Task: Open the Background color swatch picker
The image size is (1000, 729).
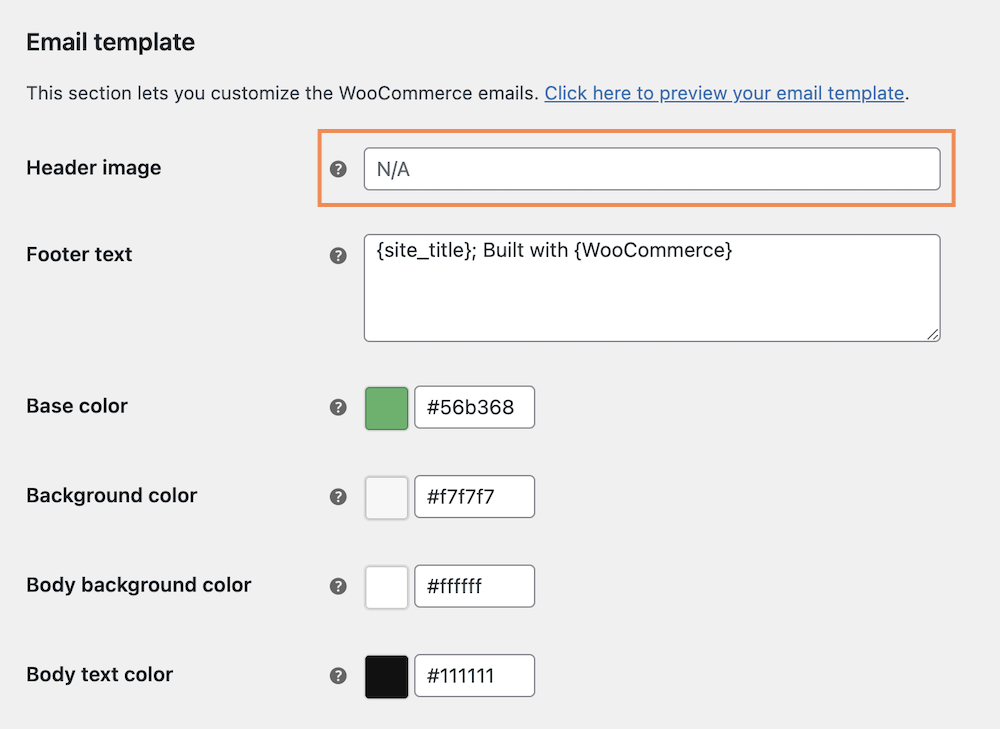Action: [385, 496]
